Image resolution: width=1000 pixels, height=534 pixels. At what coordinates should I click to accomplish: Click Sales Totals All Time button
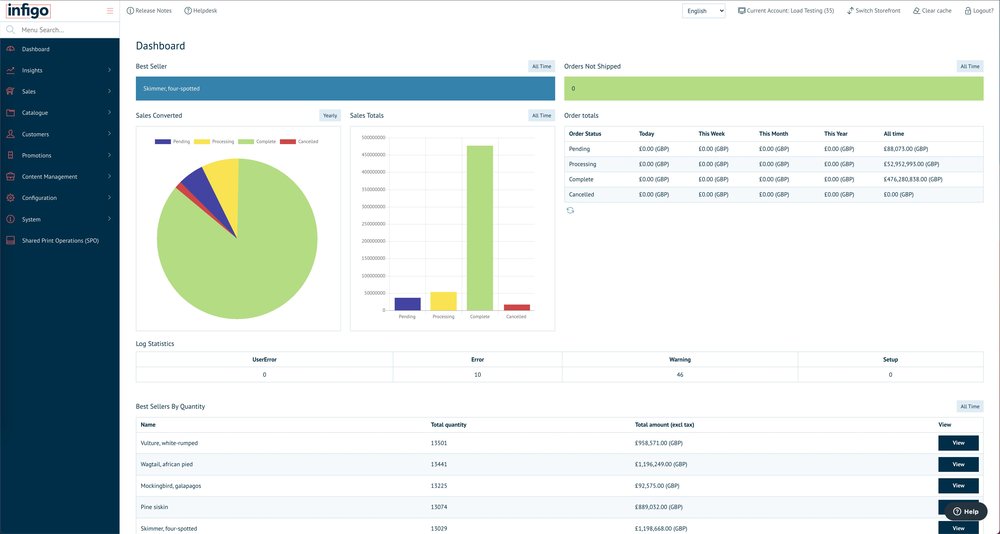(x=541, y=115)
